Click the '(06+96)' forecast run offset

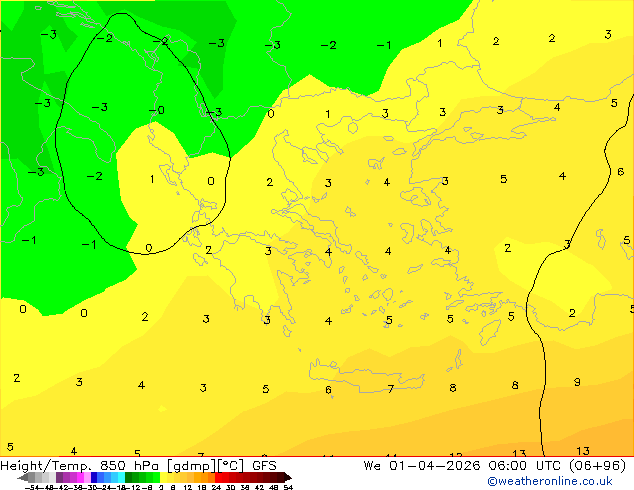point(597,466)
